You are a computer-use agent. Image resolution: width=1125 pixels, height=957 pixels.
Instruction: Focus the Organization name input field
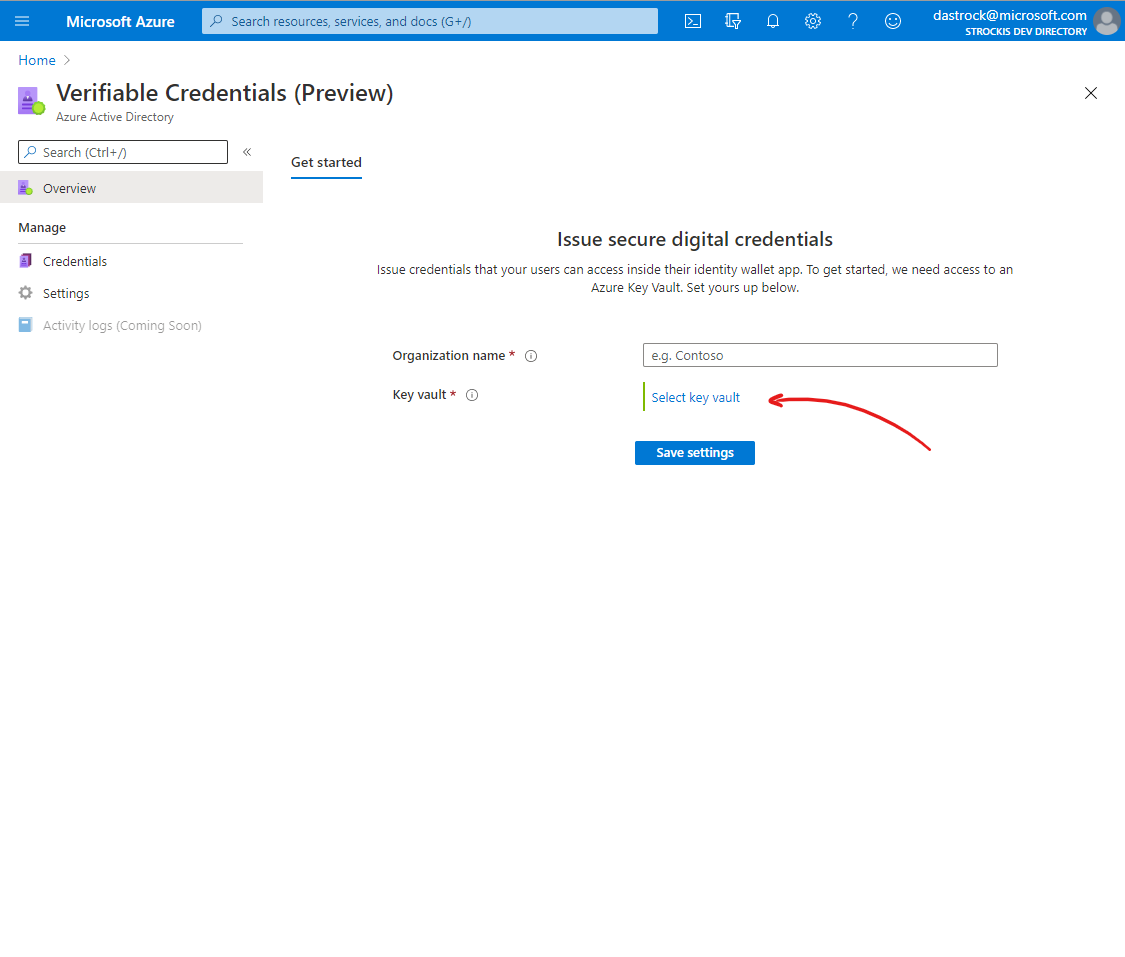click(820, 355)
